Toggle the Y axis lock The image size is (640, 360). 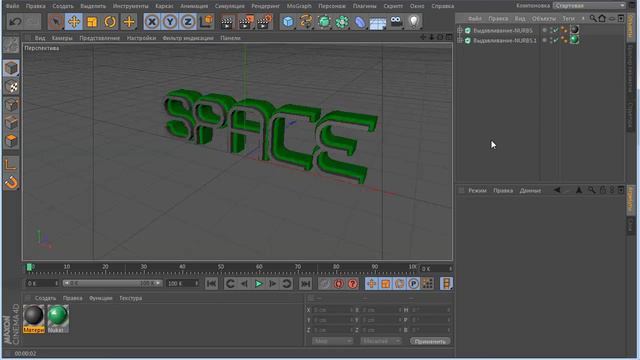coord(170,22)
